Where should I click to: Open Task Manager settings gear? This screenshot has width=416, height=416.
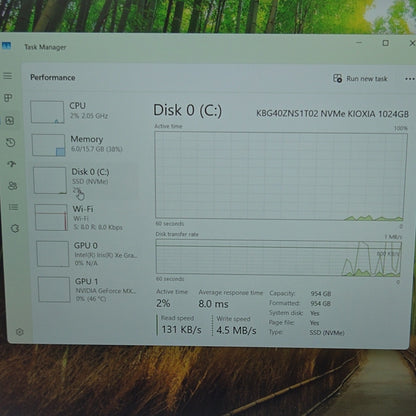point(20,332)
